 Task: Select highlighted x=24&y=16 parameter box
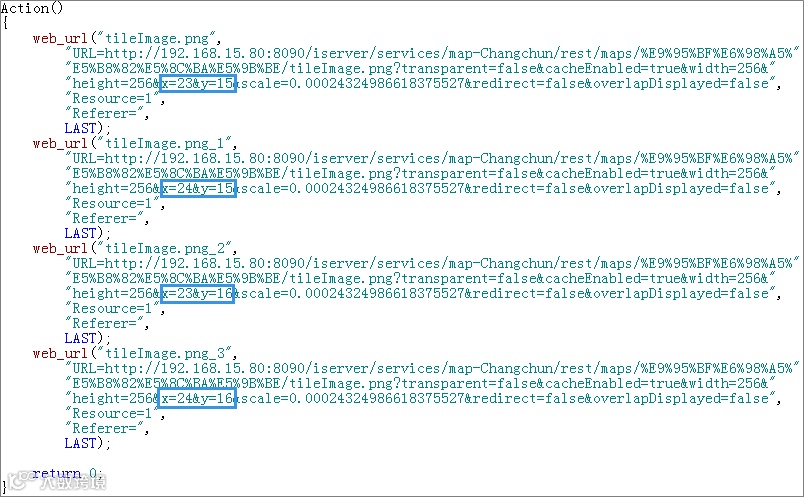[197, 399]
